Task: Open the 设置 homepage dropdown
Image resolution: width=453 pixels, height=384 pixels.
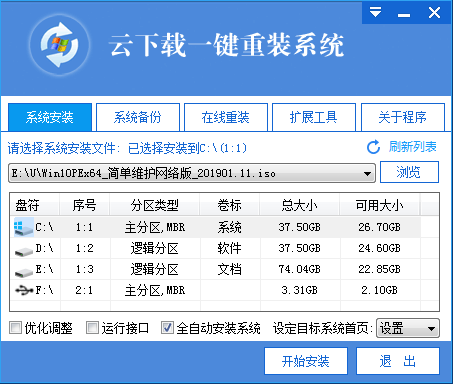Action: tap(408, 329)
